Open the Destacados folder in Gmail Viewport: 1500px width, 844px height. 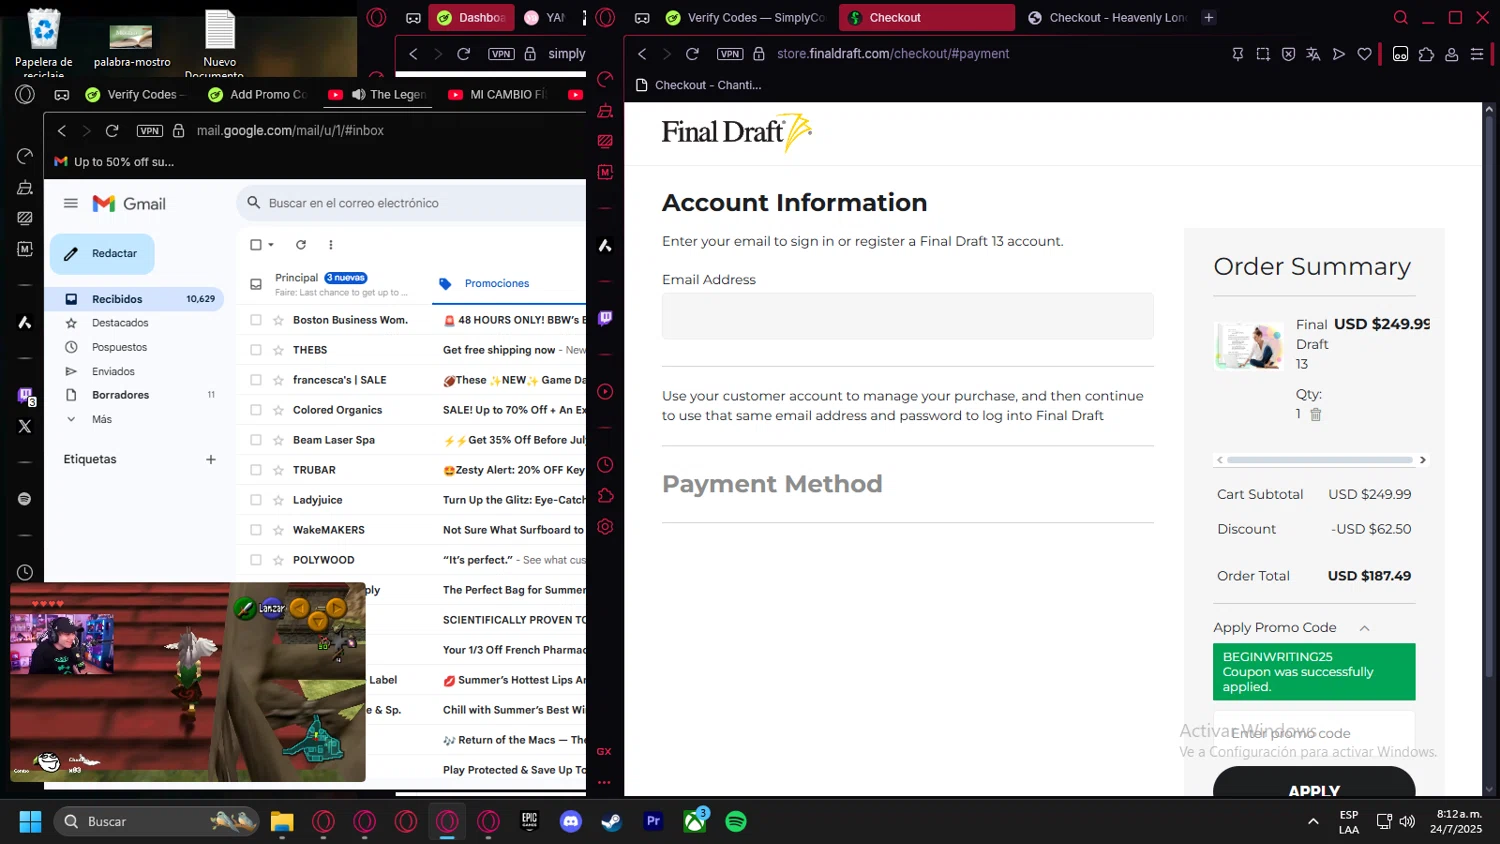pos(135,323)
